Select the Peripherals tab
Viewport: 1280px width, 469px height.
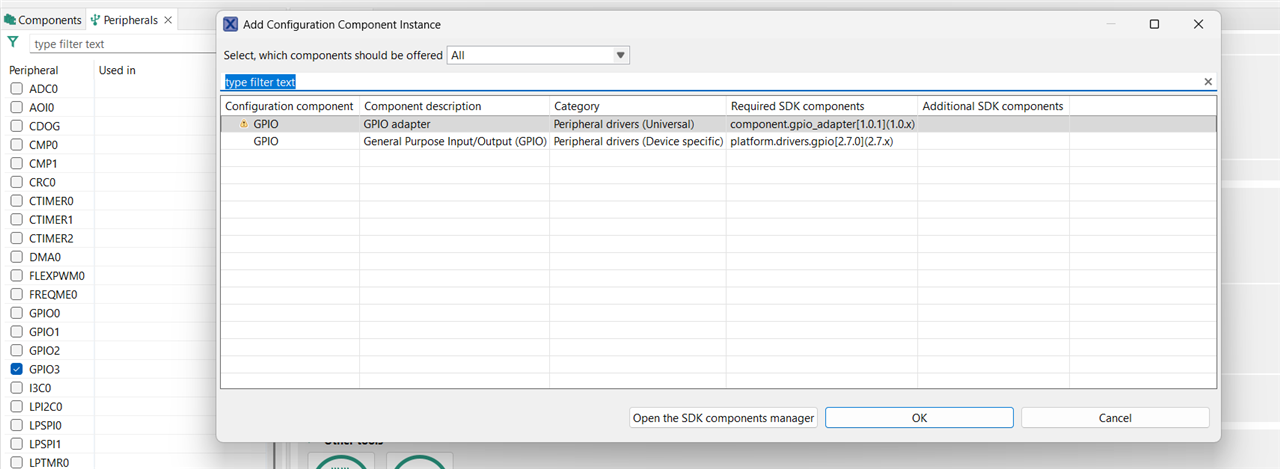click(x=130, y=20)
